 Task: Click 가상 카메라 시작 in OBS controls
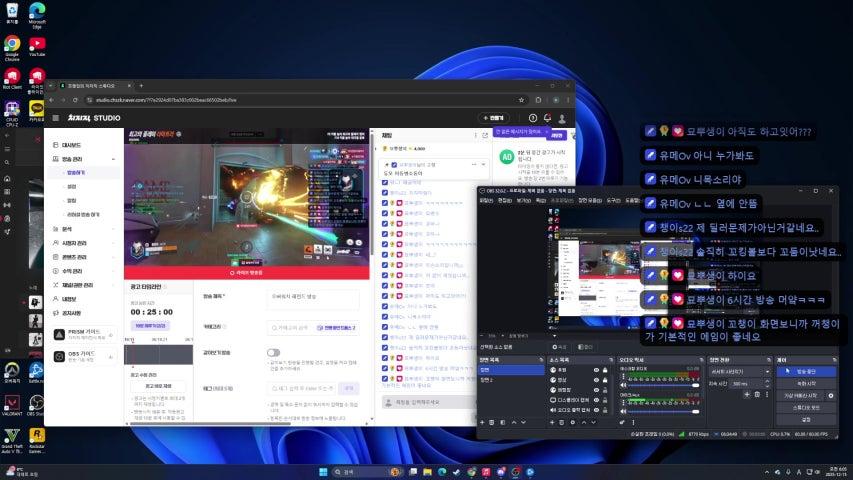click(801, 396)
